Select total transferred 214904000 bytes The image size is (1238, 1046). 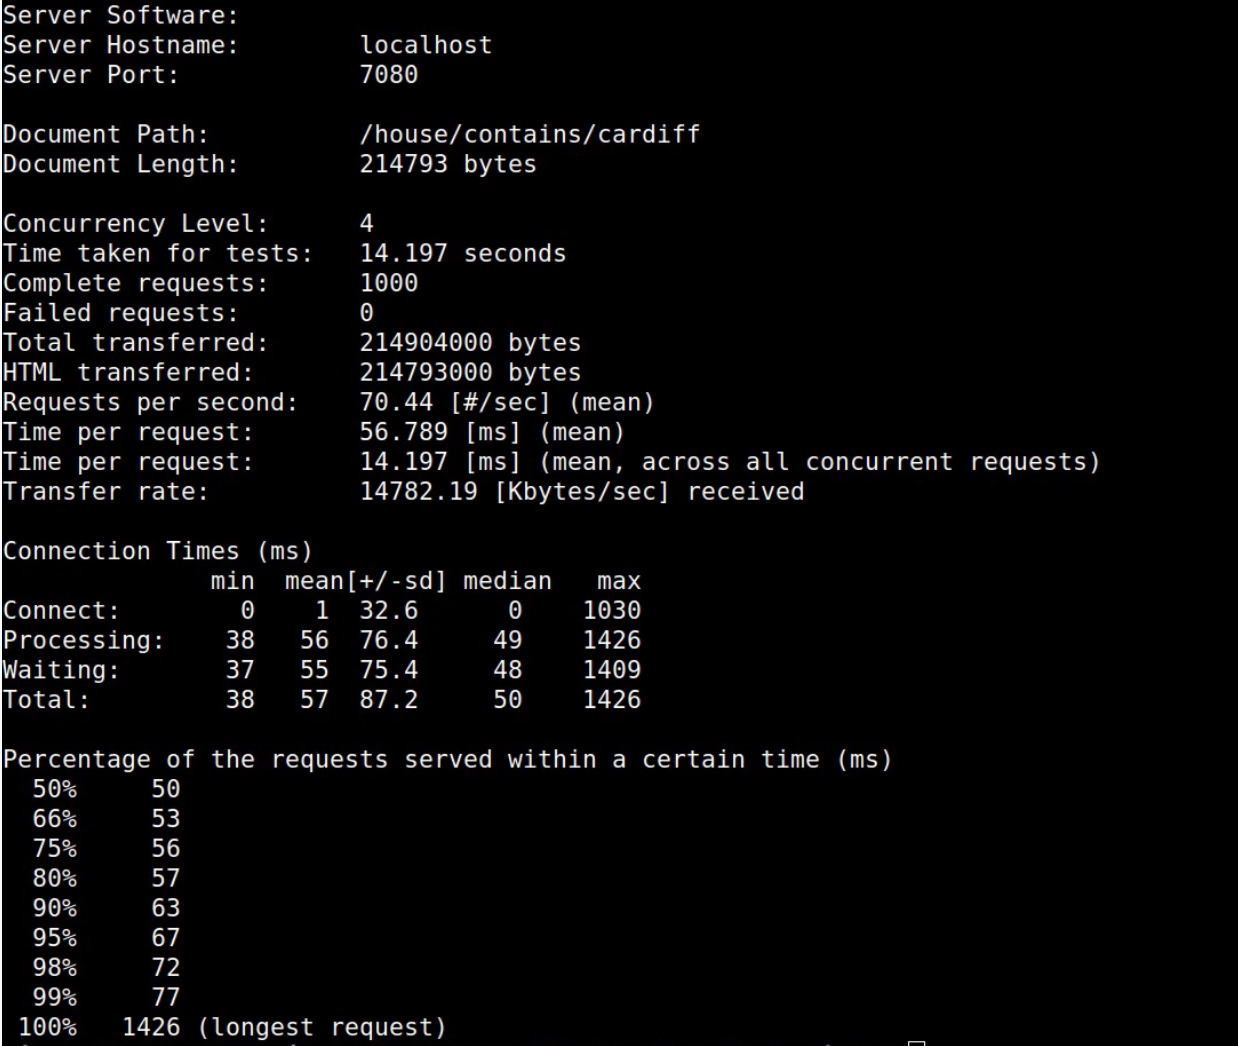point(470,342)
